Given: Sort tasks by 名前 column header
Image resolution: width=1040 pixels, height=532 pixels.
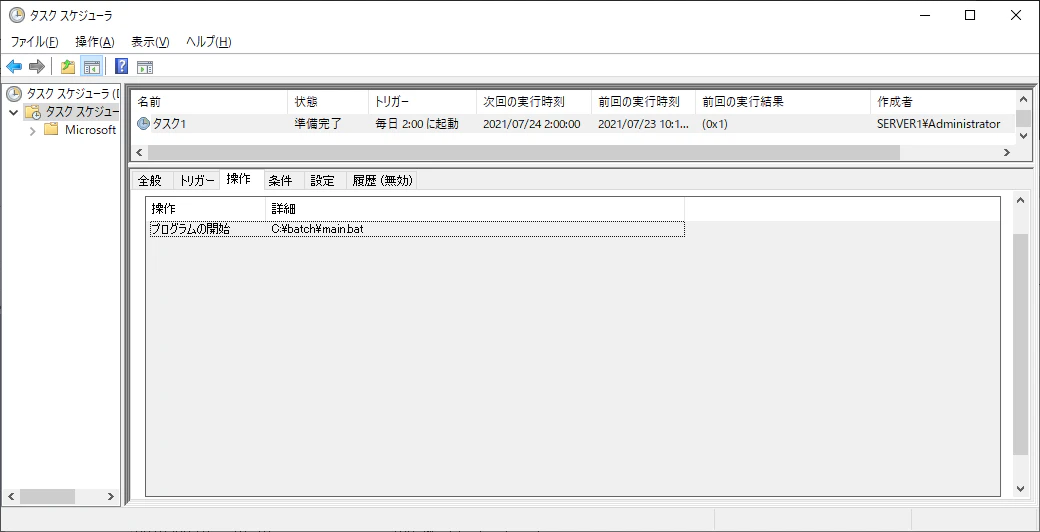Looking at the screenshot, I should click(210, 102).
